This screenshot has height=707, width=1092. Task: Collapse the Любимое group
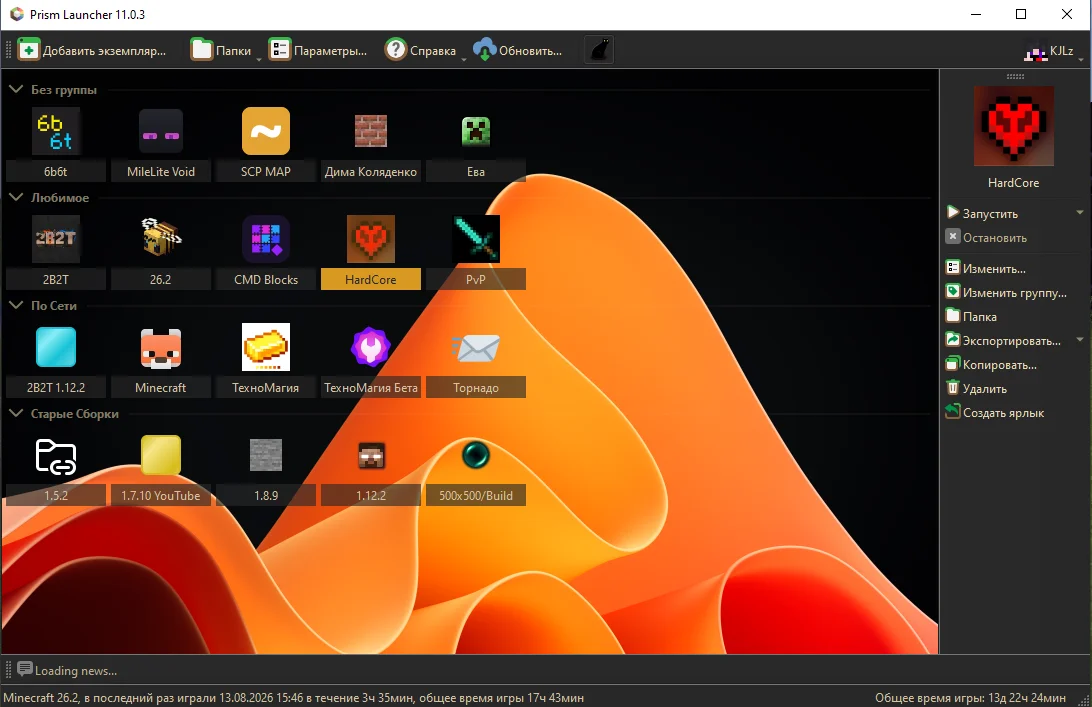[x=16, y=197]
